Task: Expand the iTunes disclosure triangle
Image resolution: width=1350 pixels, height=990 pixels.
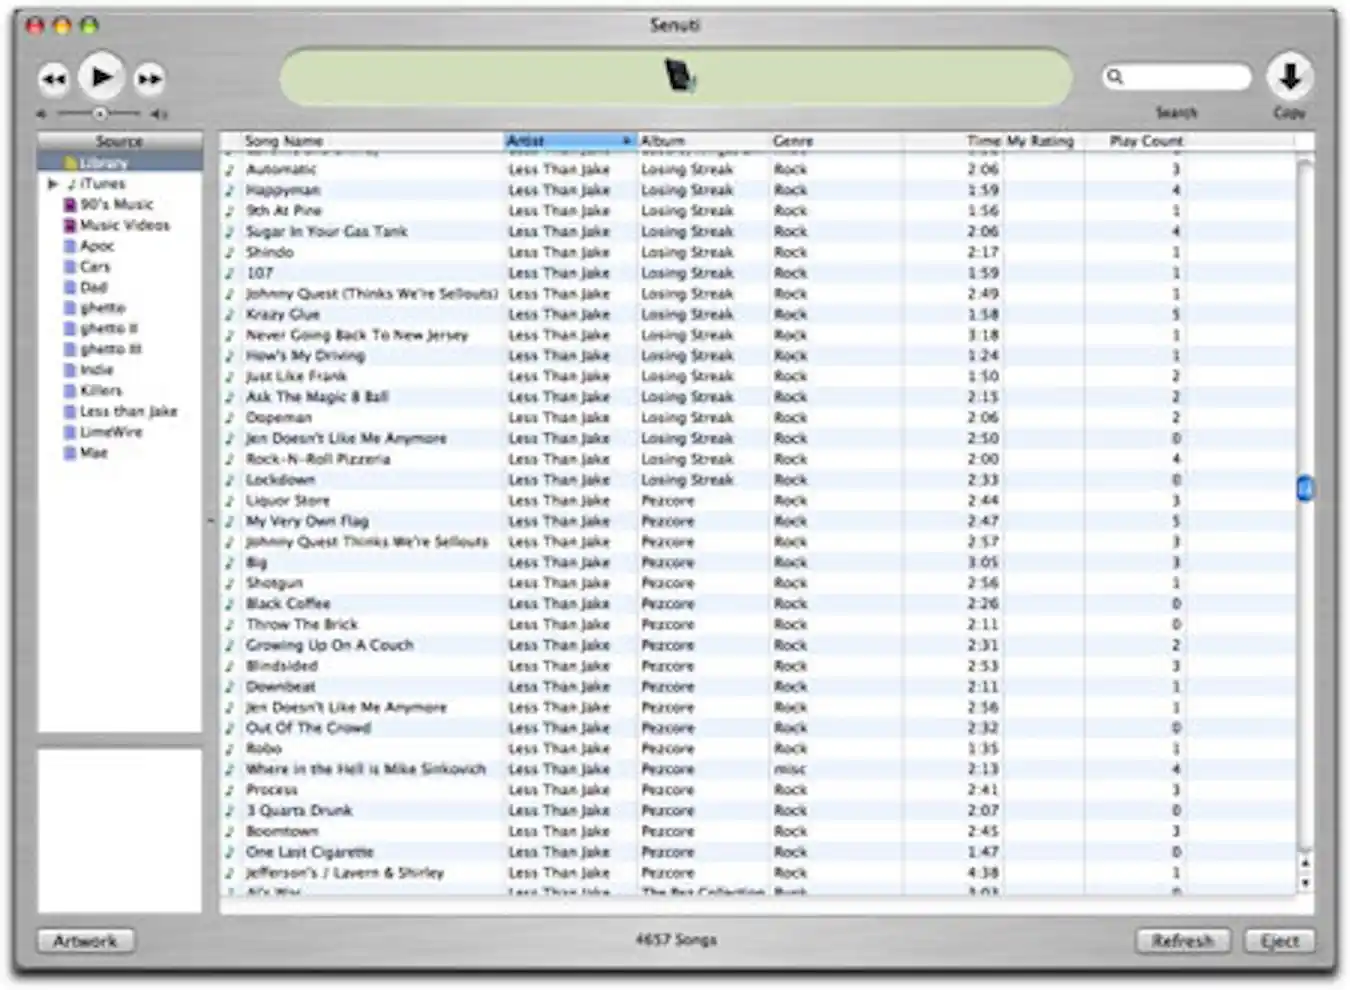Action: (x=54, y=183)
